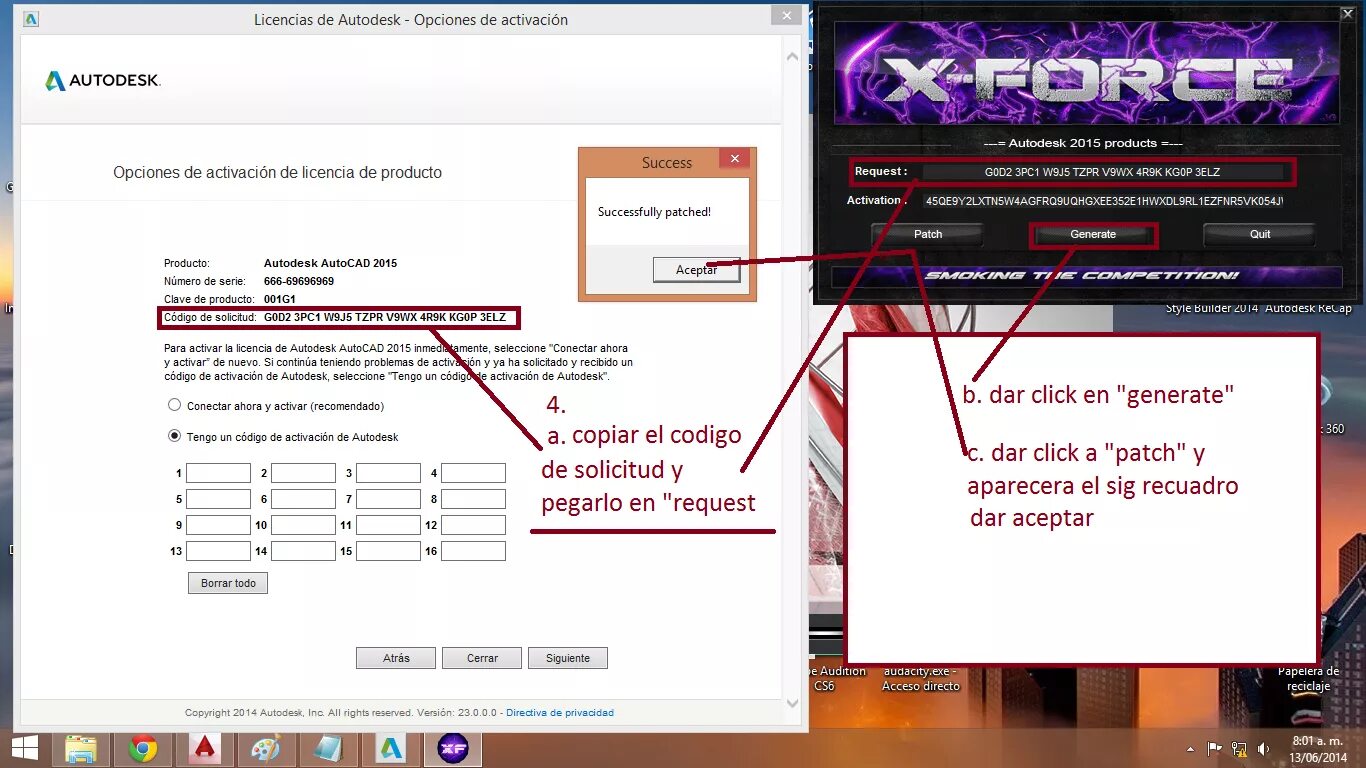The height and width of the screenshot is (768, 1366).
Task: Click the Autodesk title bar window icon
Action: 31,19
